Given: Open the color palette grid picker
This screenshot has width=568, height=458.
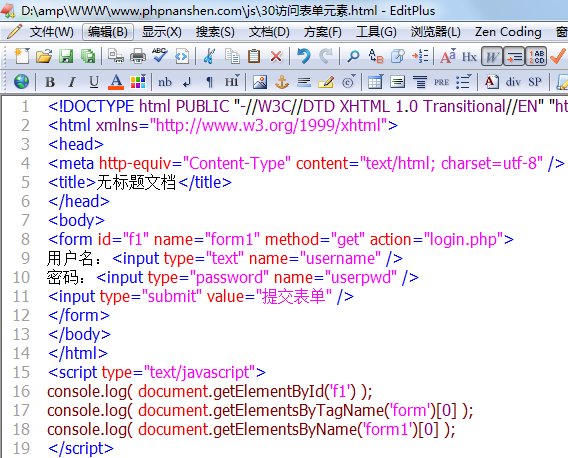Looking at the screenshot, I should tap(138, 82).
